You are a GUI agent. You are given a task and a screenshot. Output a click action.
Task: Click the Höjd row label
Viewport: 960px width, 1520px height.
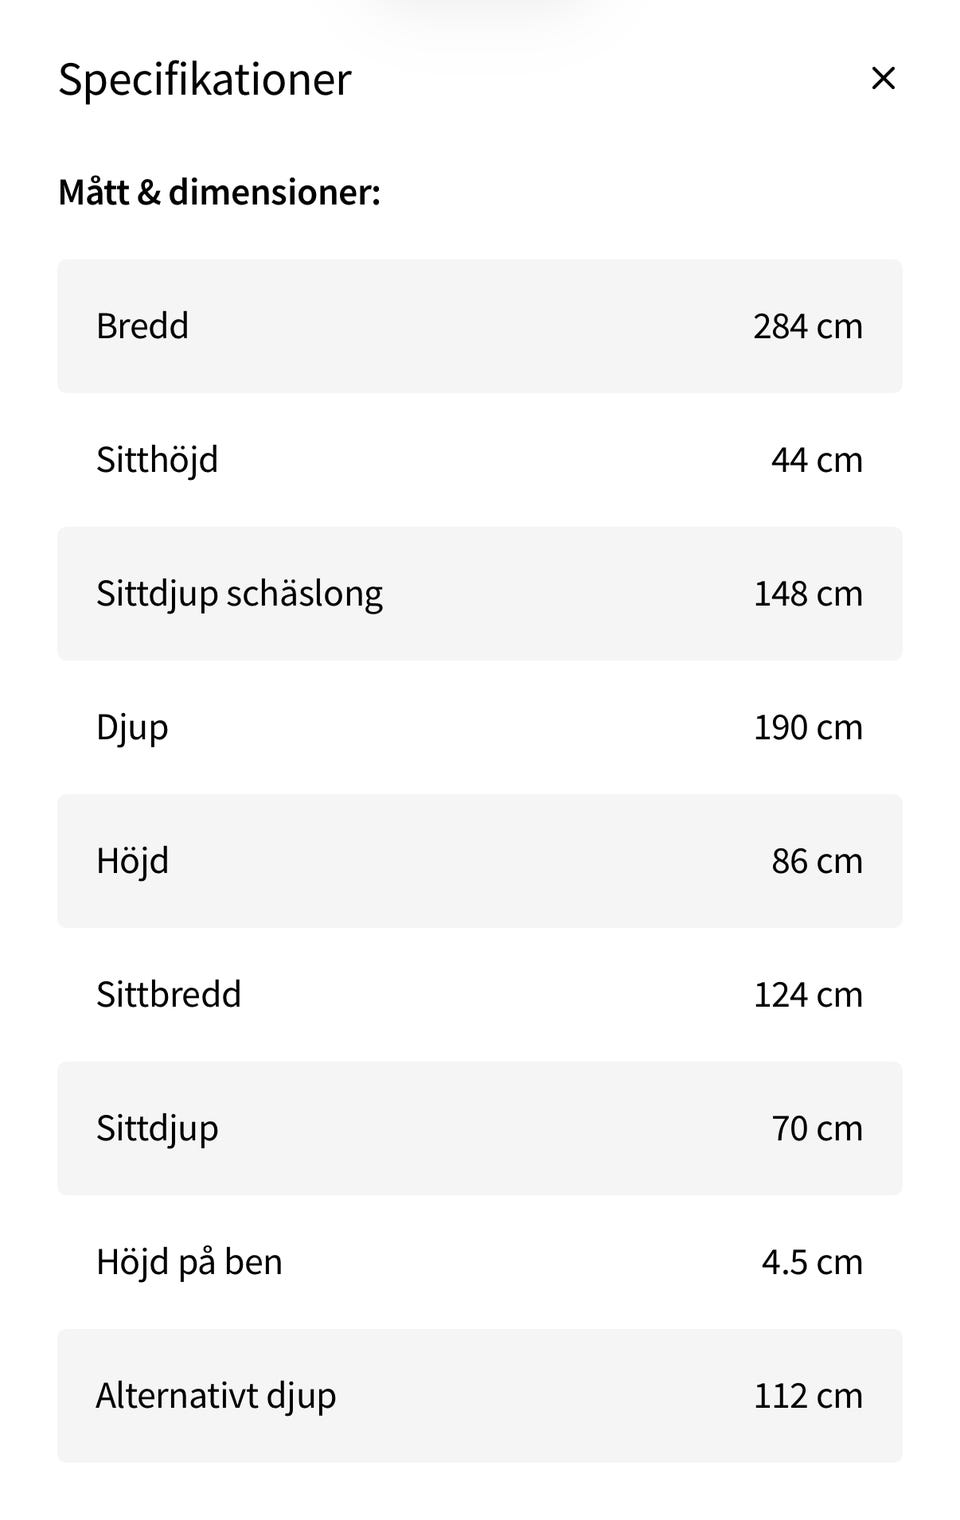132,861
